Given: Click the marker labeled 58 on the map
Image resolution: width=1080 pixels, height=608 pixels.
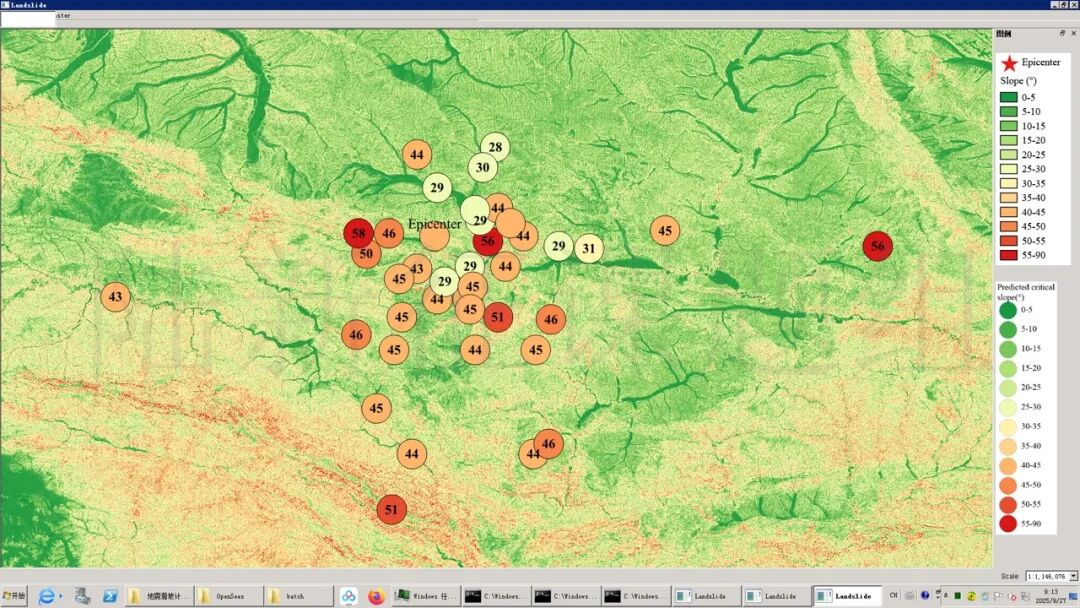Looking at the screenshot, I should click(358, 234).
